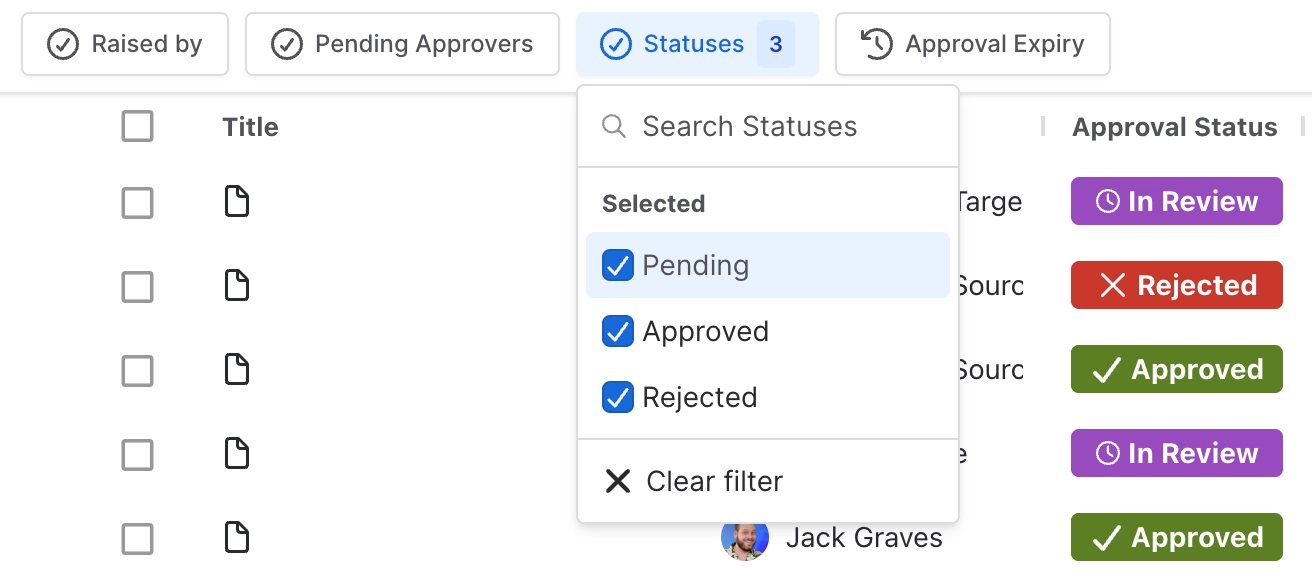Collapse the Statuses filter dropdown
This screenshot has width=1312, height=582.
(x=696, y=44)
